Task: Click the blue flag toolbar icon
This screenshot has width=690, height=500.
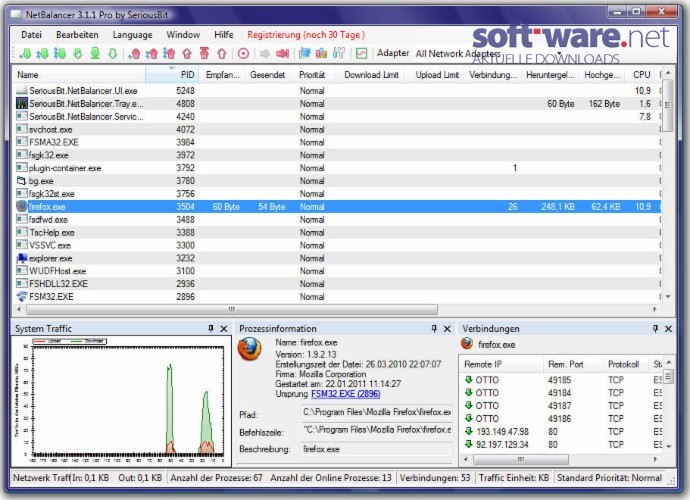Action: [305, 54]
